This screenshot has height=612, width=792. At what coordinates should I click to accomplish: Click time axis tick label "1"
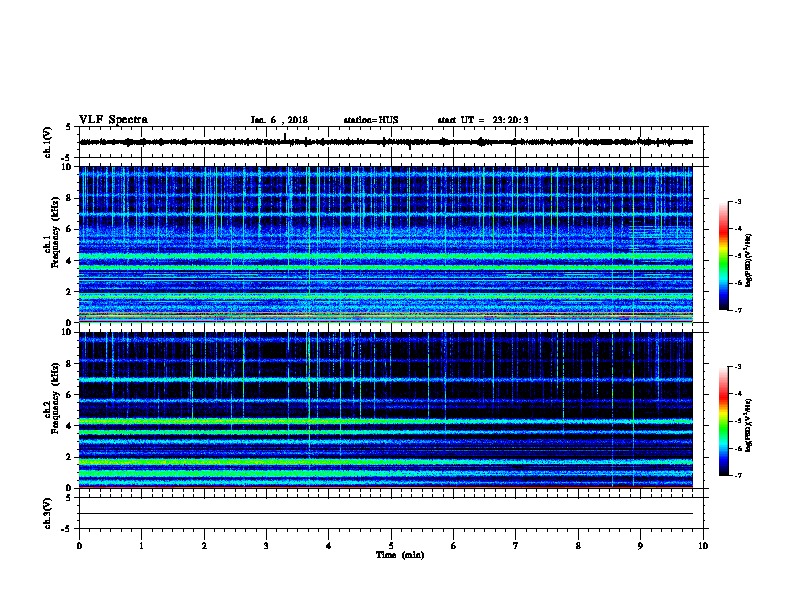142,546
